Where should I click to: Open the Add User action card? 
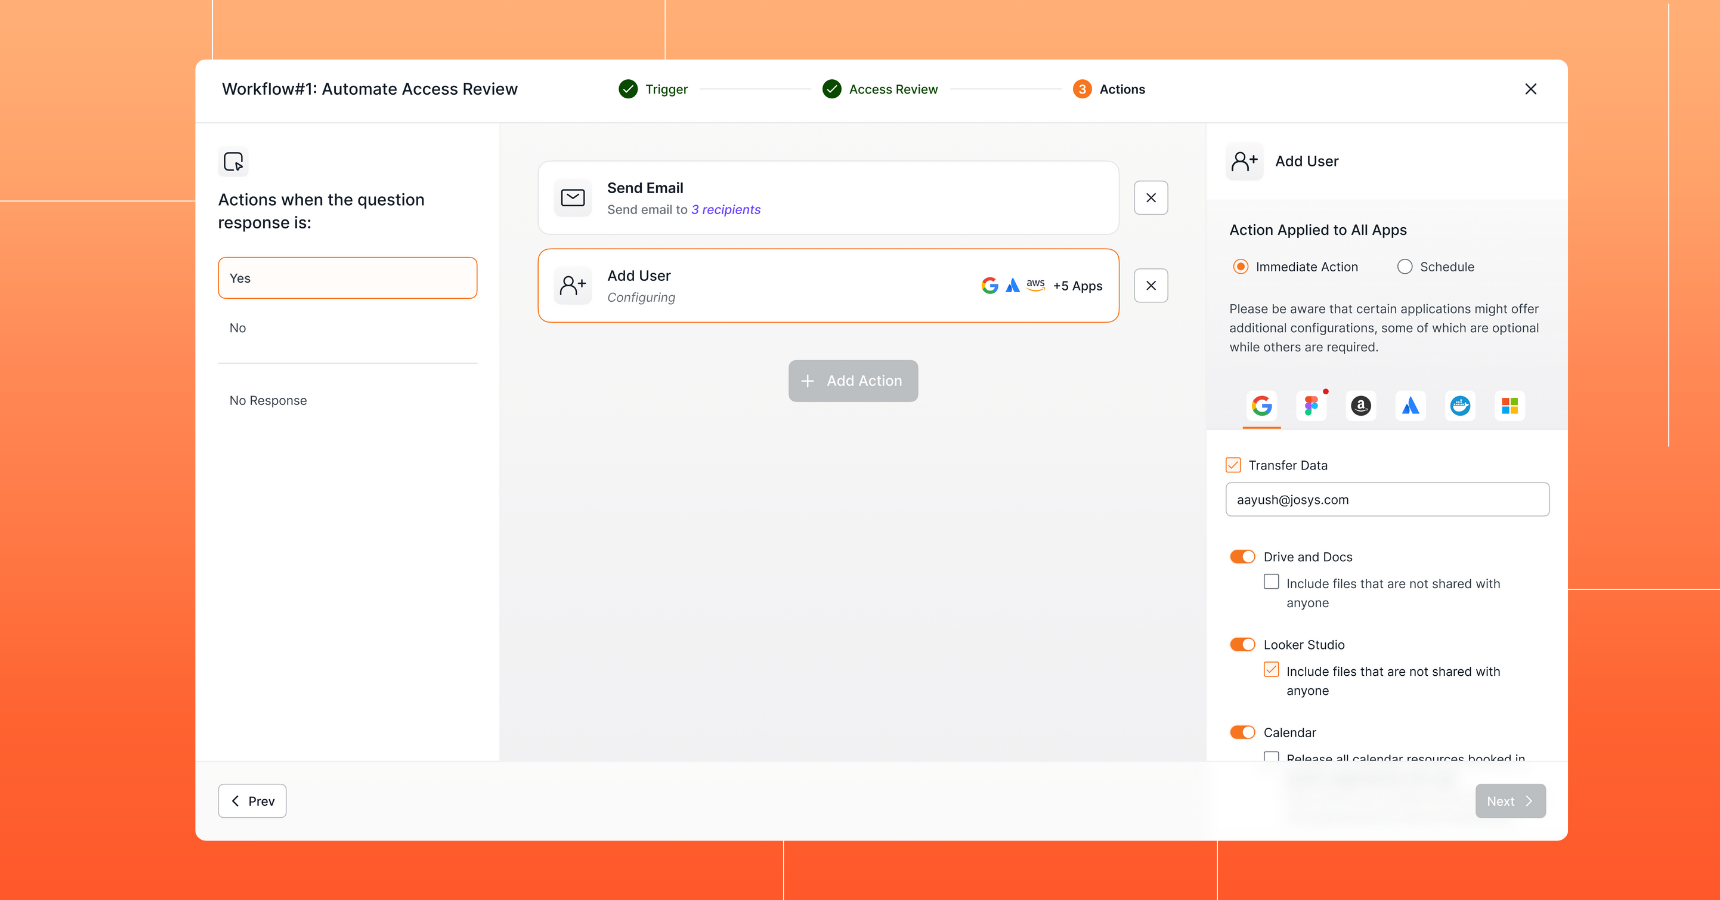pyautogui.click(x=828, y=286)
